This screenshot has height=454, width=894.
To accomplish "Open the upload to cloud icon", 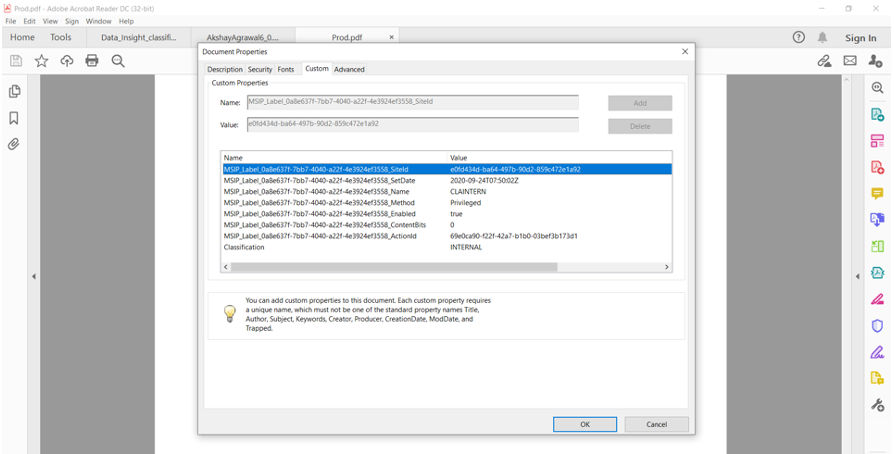I will (x=67, y=60).
